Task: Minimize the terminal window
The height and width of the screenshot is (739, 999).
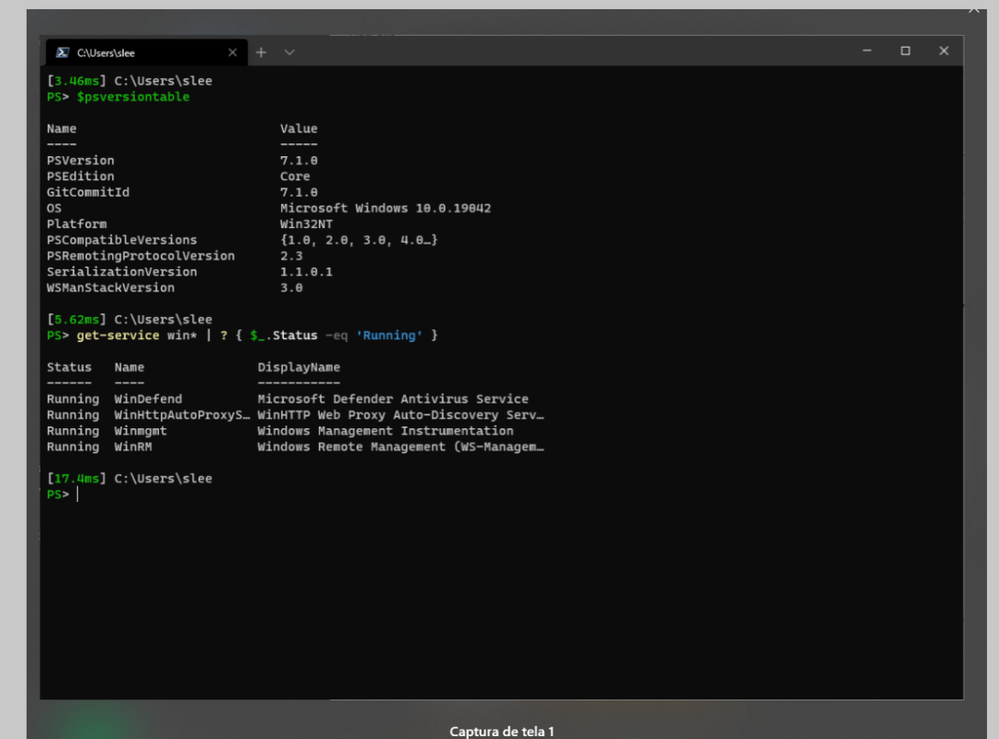Action: pyautogui.click(x=867, y=50)
